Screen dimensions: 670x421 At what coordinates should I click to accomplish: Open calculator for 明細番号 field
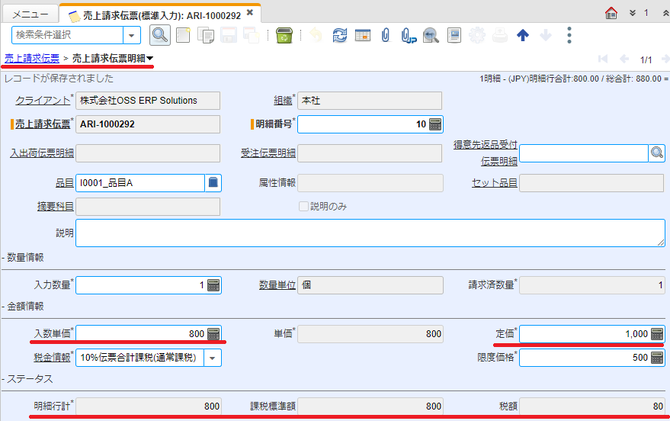[435, 124]
